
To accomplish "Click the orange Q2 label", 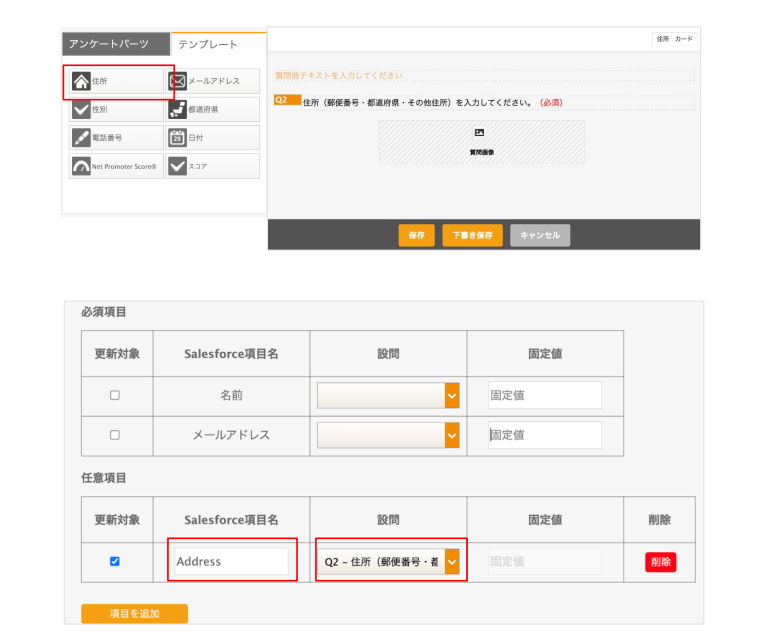I will click(x=287, y=100).
